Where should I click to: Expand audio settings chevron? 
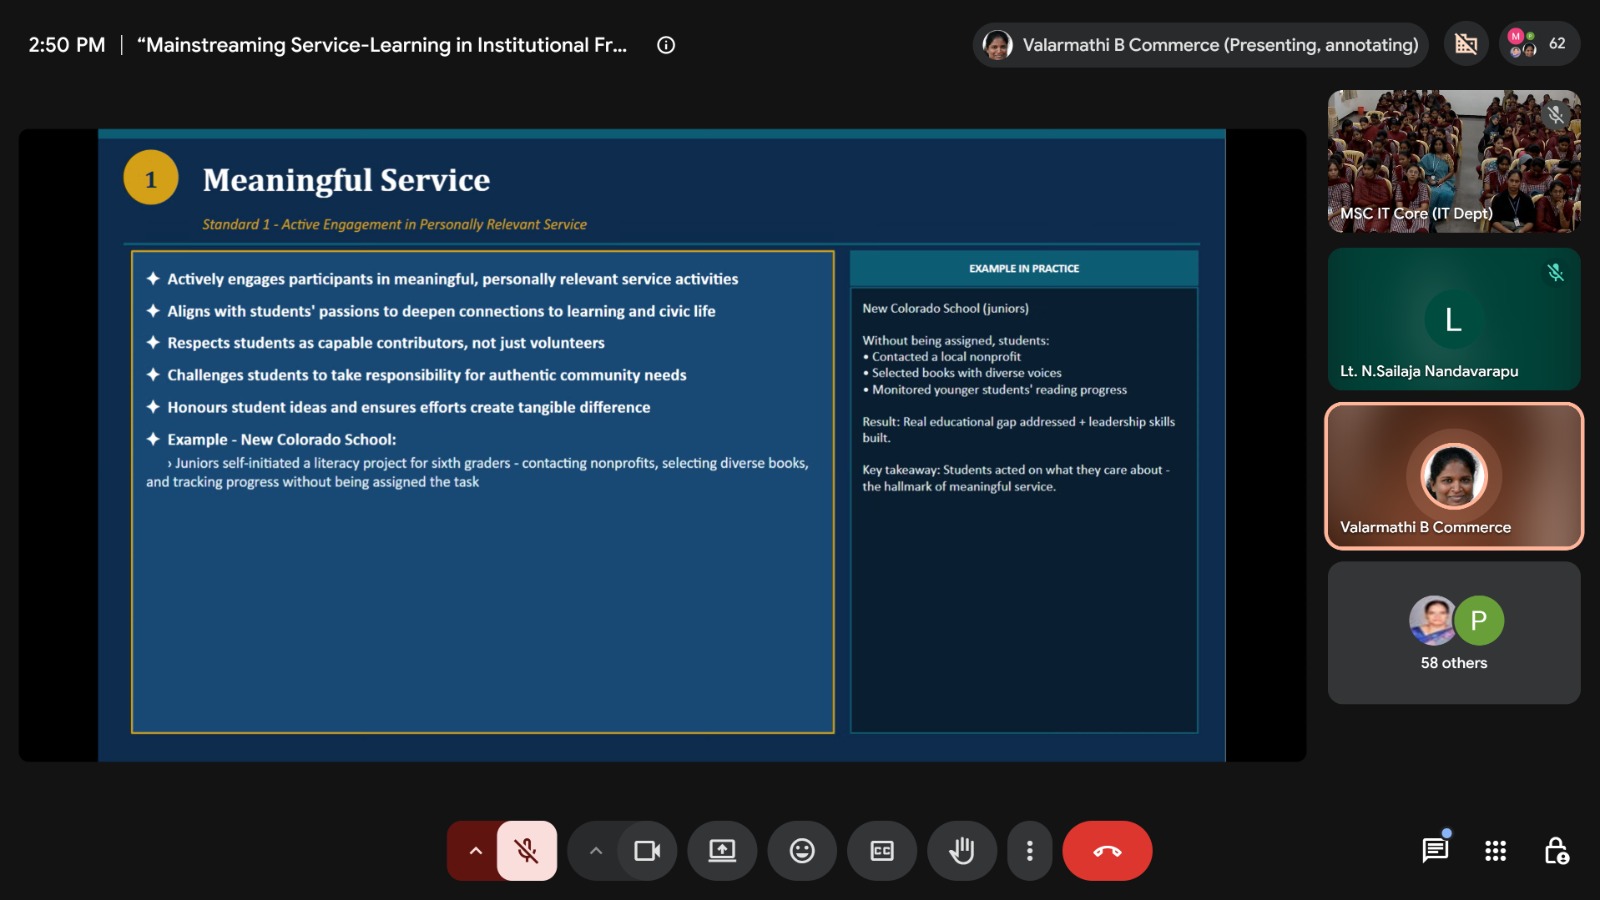[x=475, y=851]
